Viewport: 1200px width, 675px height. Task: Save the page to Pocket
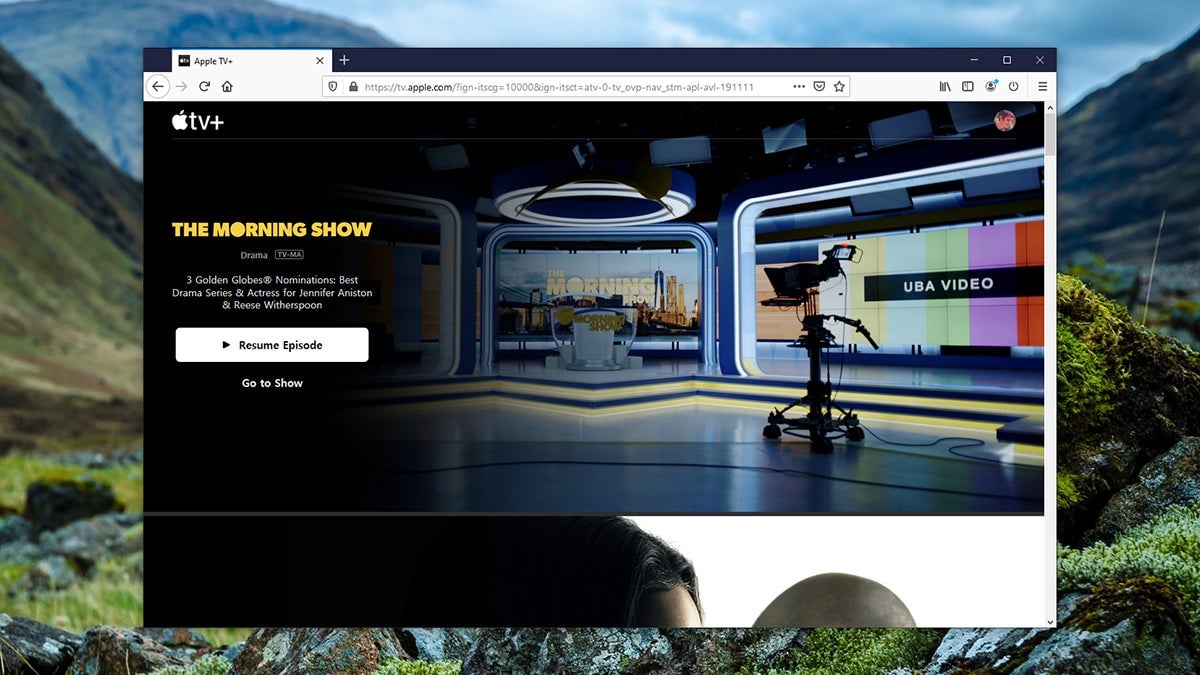coord(820,86)
